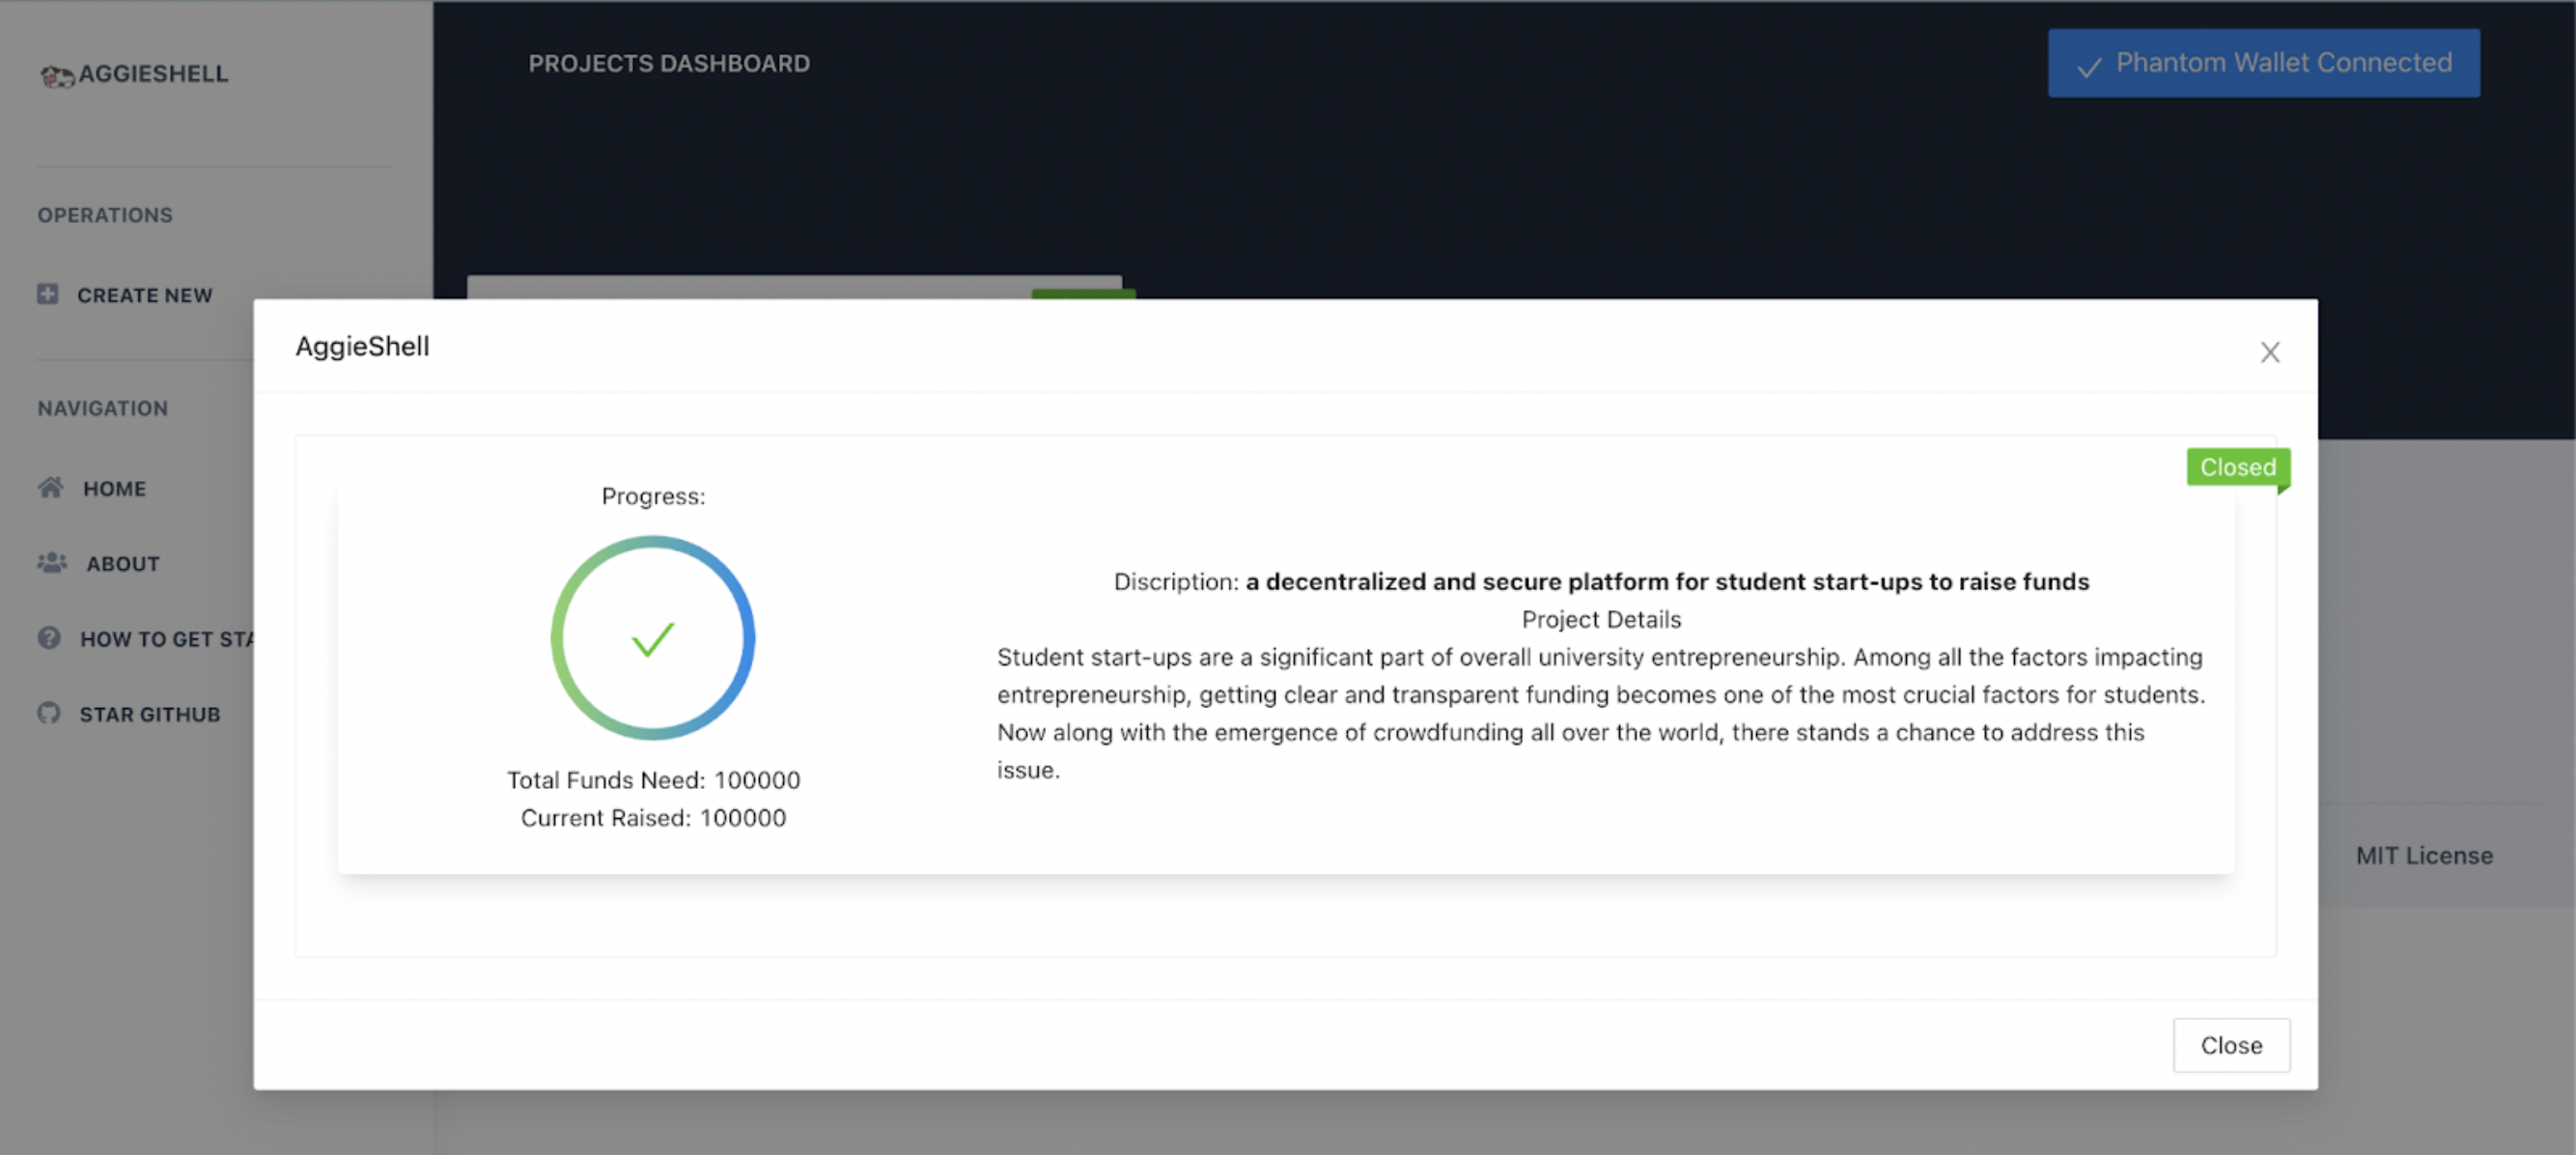Click the OPERATIONS section label
2576x1155 pixels.
[x=105, y=215]
